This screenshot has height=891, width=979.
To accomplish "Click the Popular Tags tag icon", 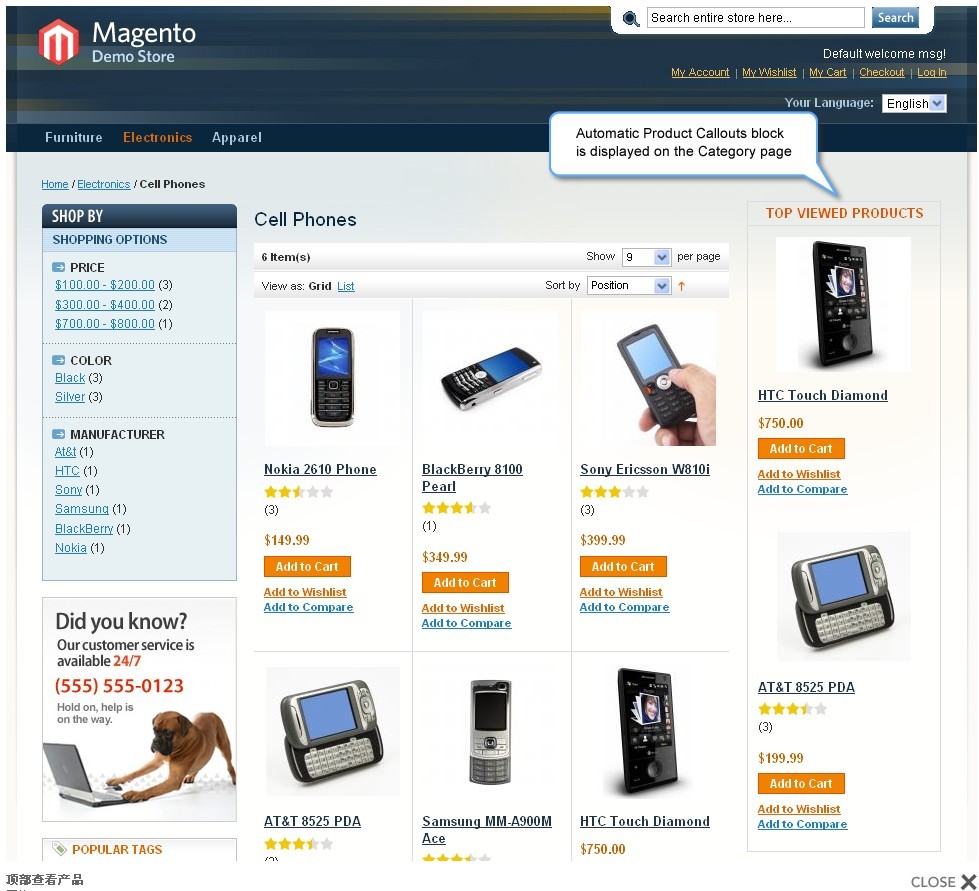I will [59, 849].
